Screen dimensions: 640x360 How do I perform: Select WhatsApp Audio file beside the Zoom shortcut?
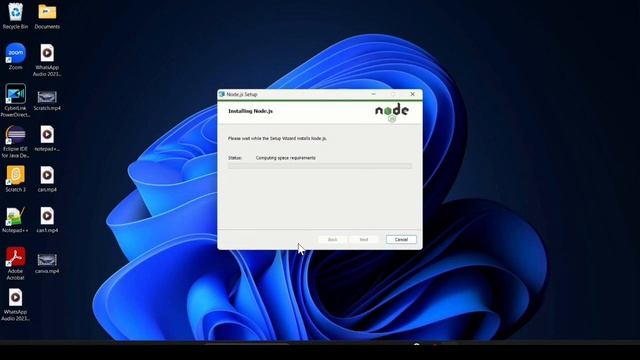(47, 60)
